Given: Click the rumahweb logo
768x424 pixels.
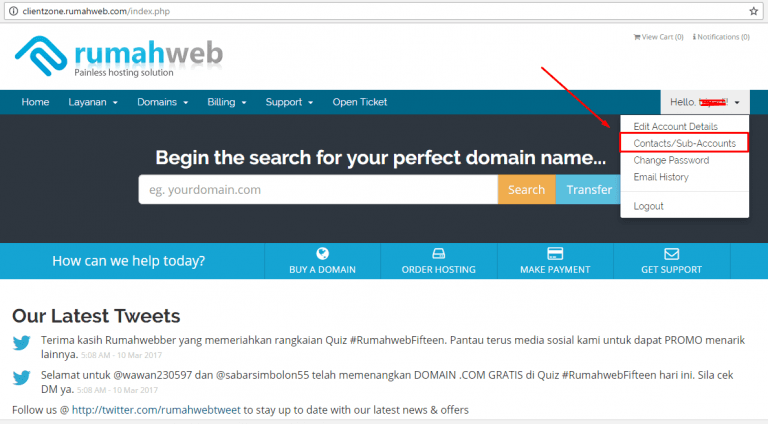Looking at the screenshot, I should click(119, 56).
